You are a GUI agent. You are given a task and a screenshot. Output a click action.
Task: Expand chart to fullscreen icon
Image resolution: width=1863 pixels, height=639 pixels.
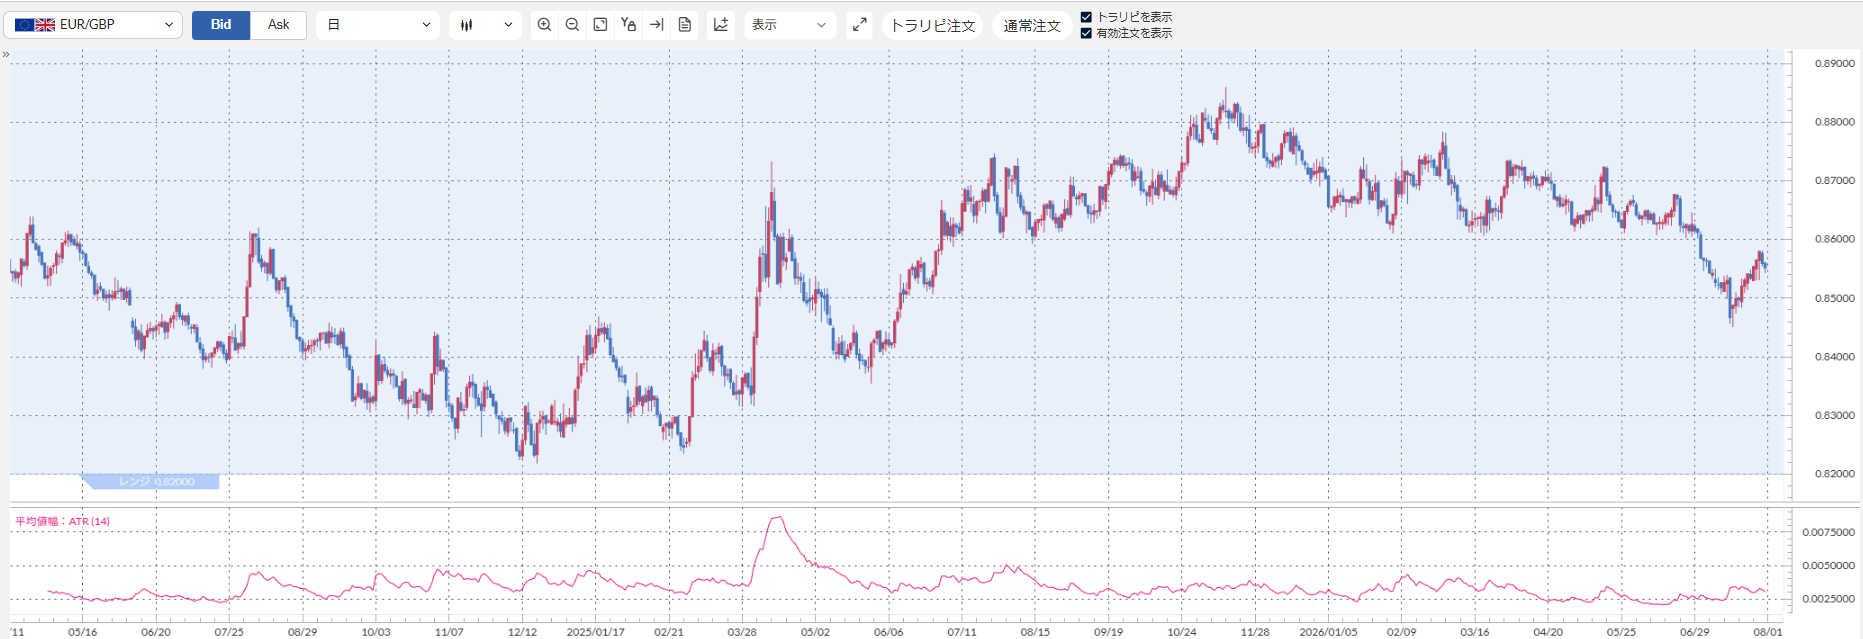859,25
